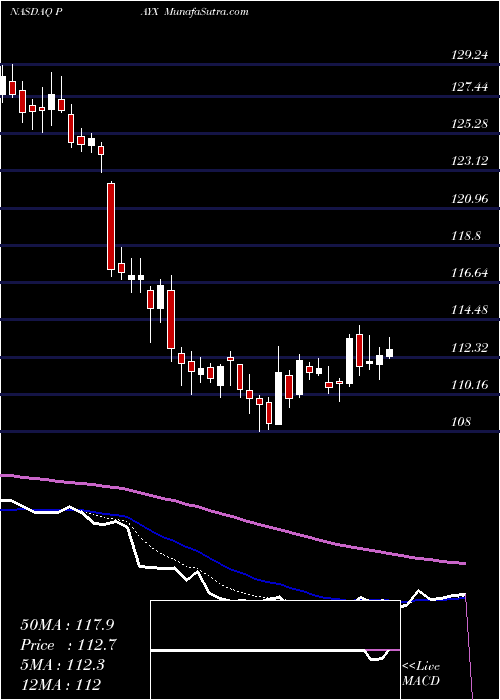
Task: Click the 112.32 price level label
Action: (x=469, y=347)
